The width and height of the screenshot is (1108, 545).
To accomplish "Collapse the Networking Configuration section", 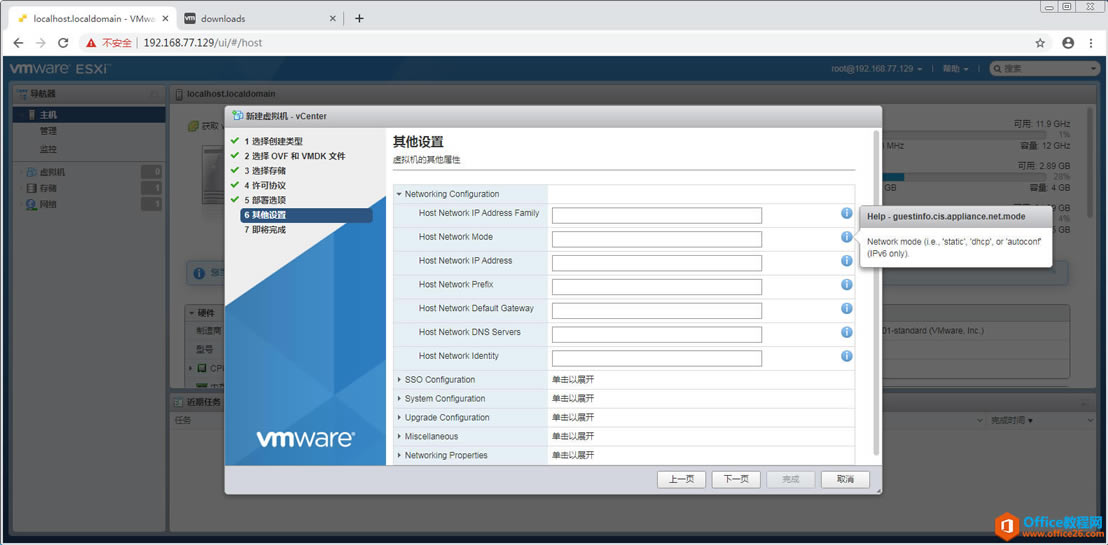I will coord(399,194).
